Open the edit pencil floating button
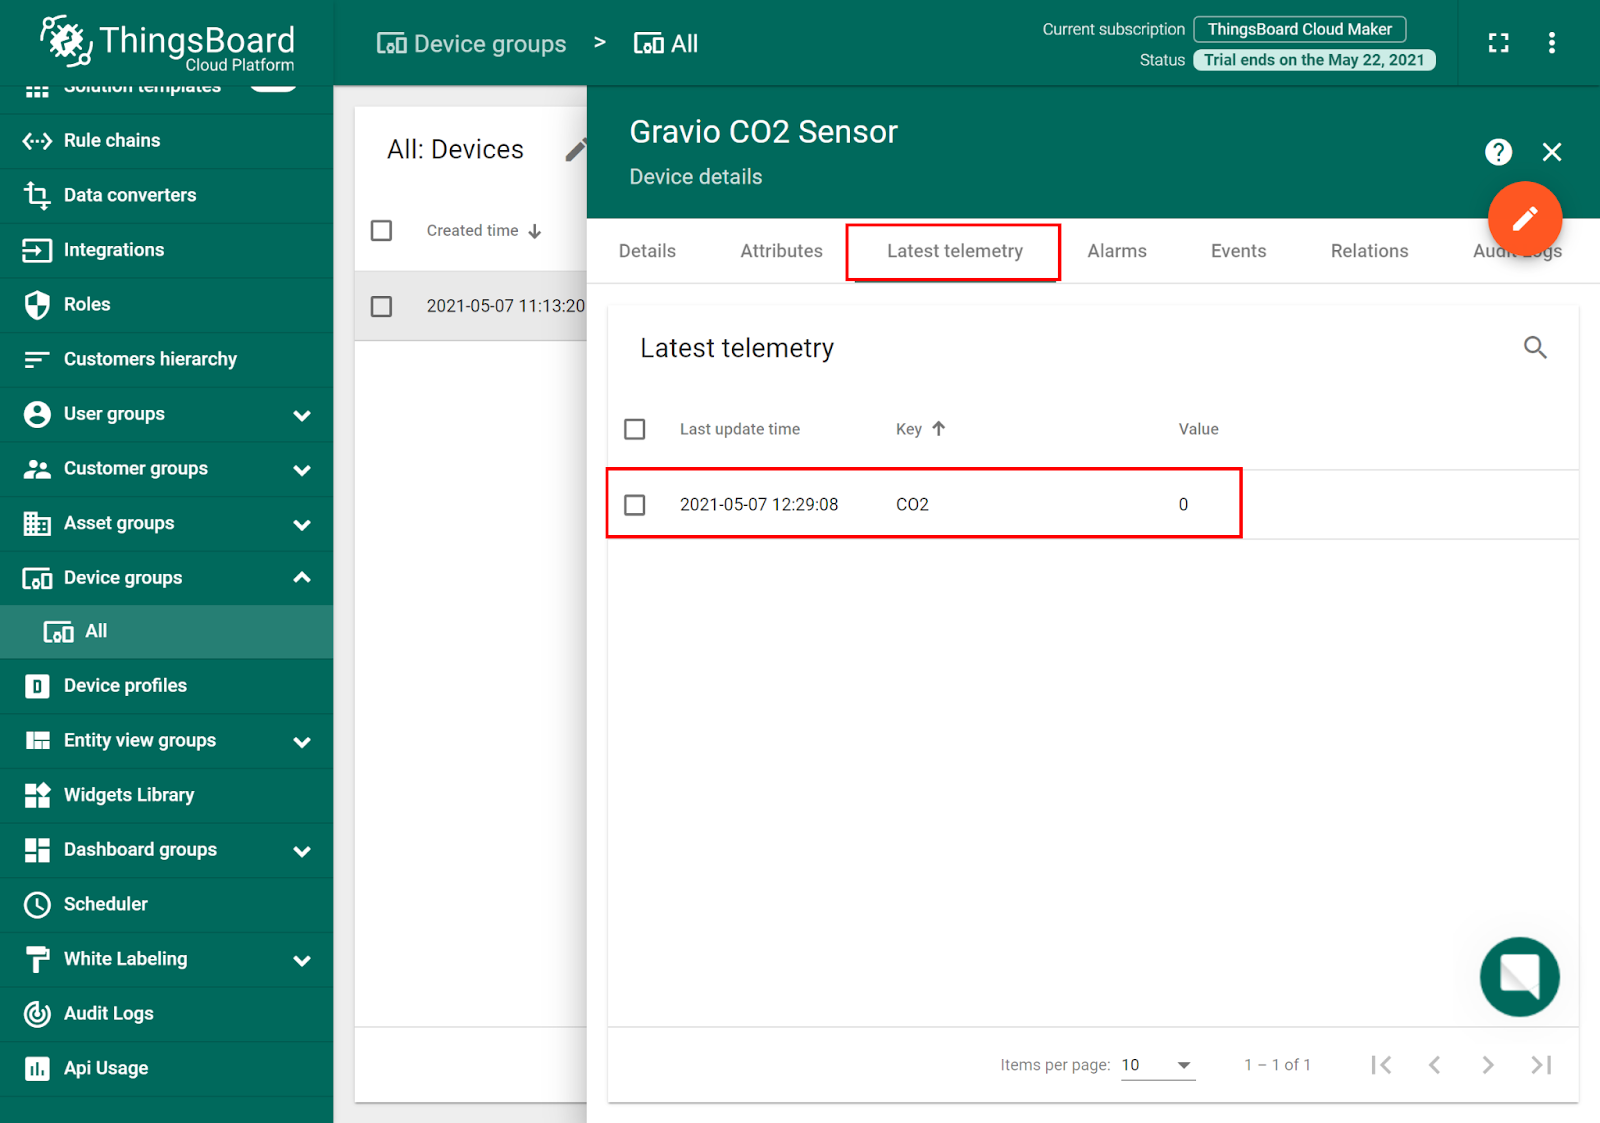1600x1123 pixels. [x=1525, y=218]
